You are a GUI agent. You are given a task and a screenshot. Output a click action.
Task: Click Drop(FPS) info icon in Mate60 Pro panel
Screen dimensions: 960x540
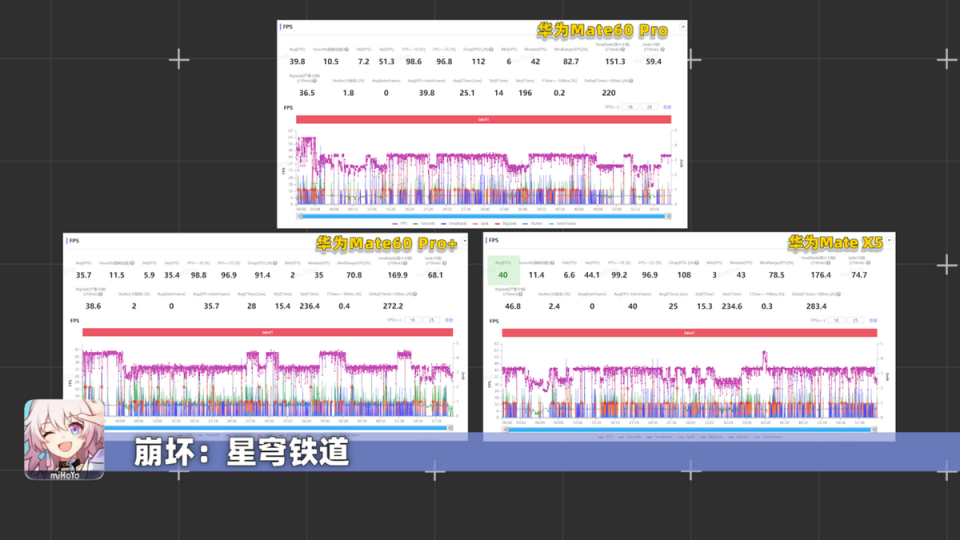[492, 50]
